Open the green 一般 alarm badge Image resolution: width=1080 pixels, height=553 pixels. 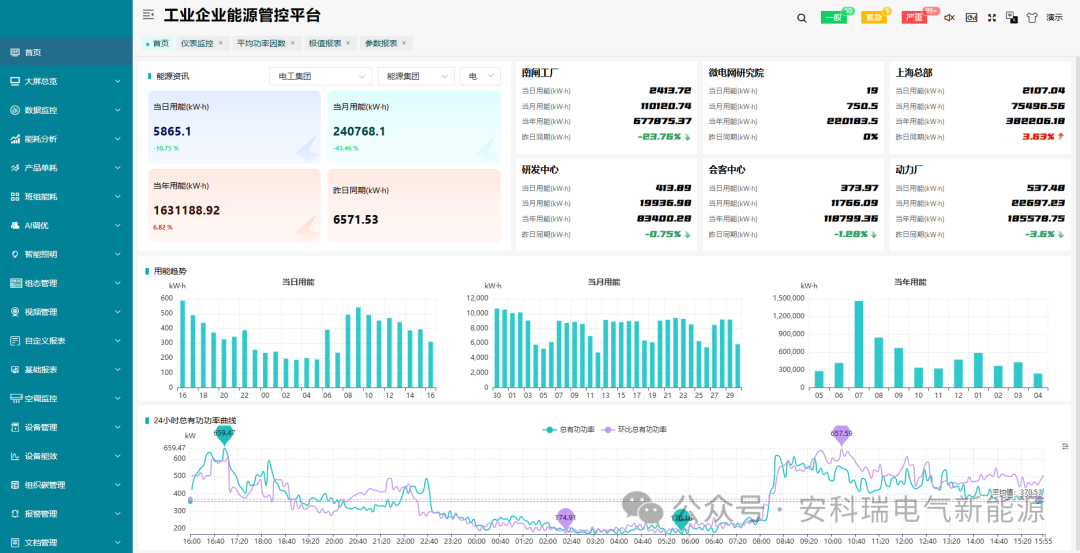pos(833,18)
